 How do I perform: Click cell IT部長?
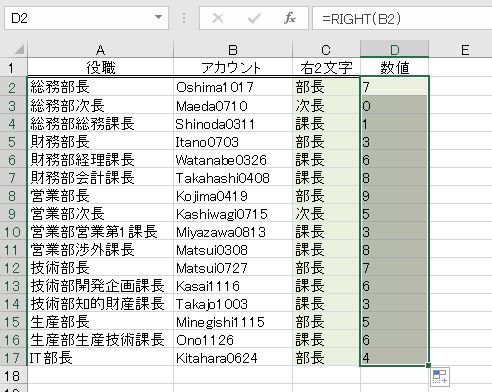(100, 358)
